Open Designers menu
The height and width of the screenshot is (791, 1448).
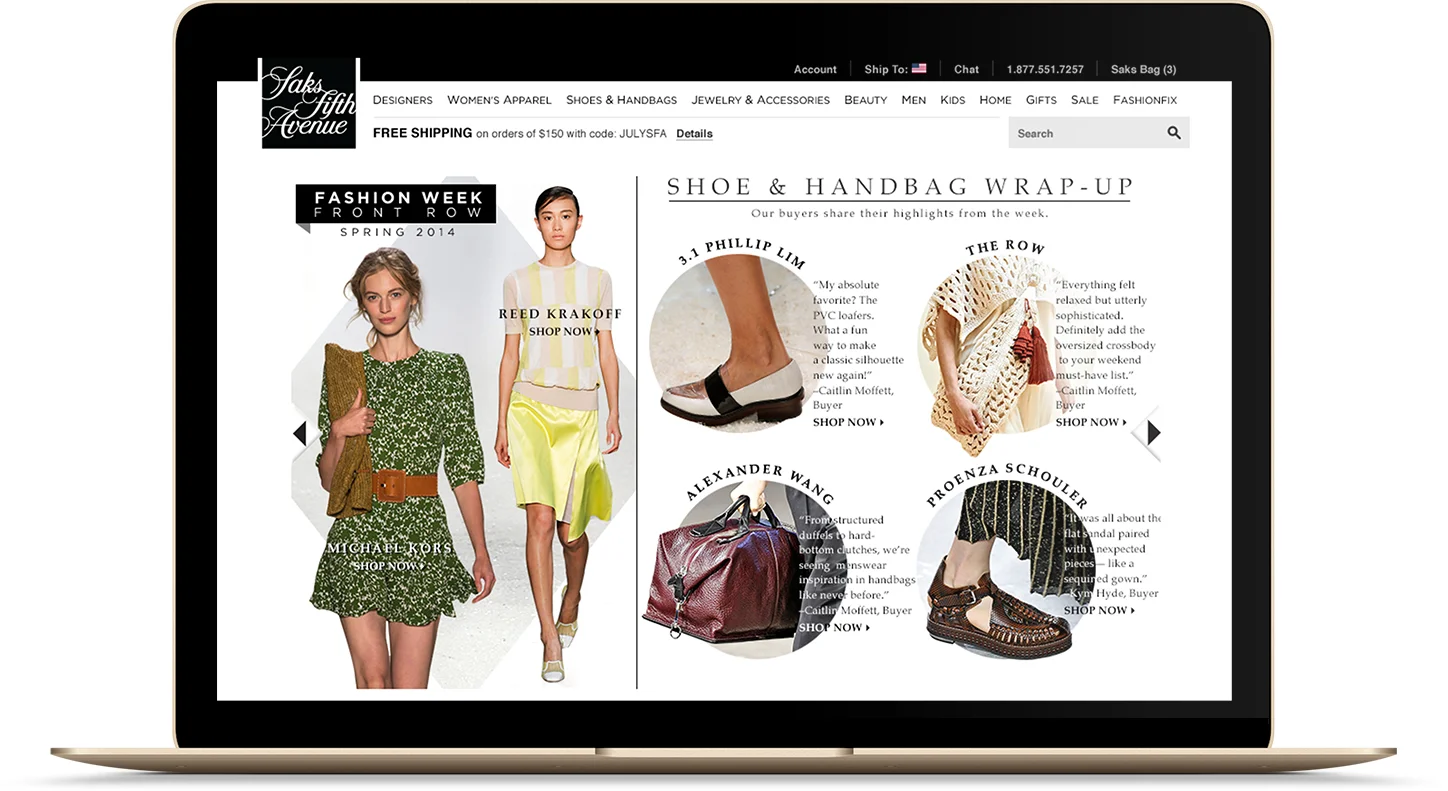coord(402,100)
